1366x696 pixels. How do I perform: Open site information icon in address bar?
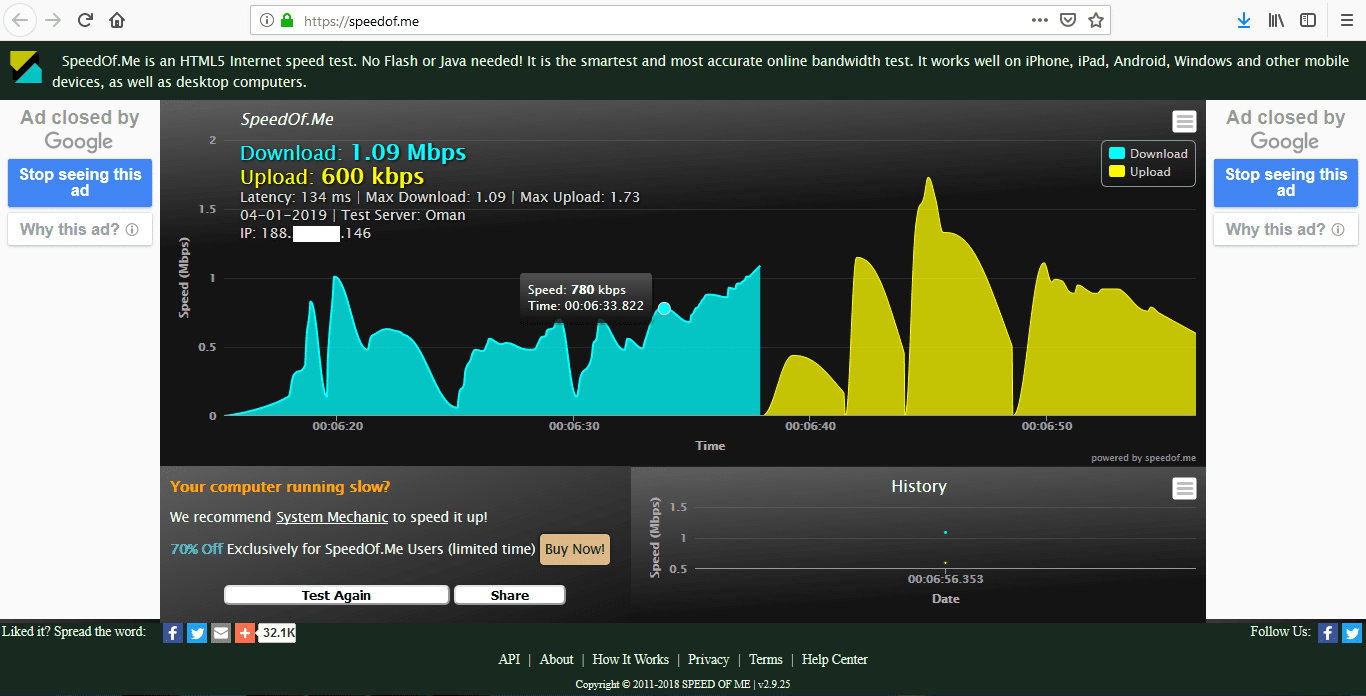[x=266, y=20]
